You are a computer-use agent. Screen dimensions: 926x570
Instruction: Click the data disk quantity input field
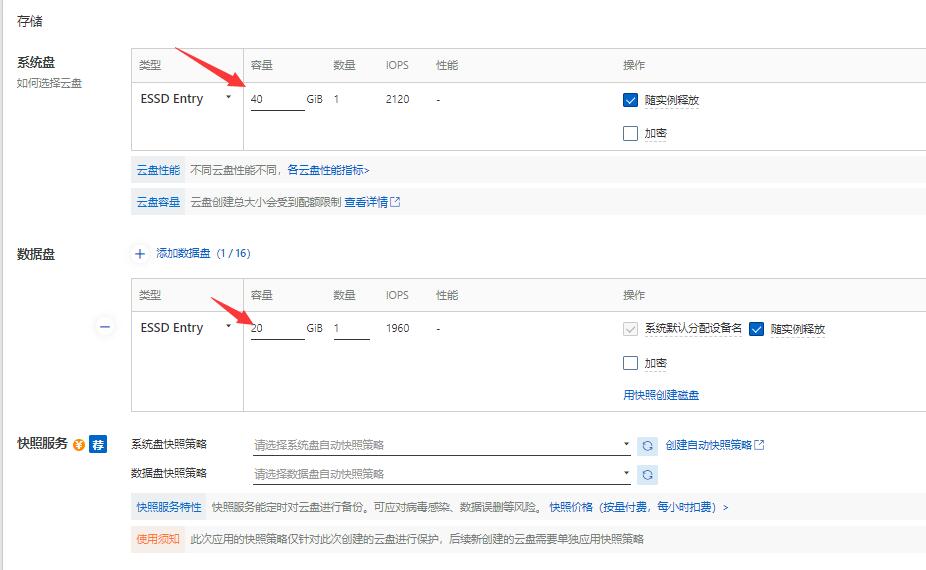[x=351, y=328]
